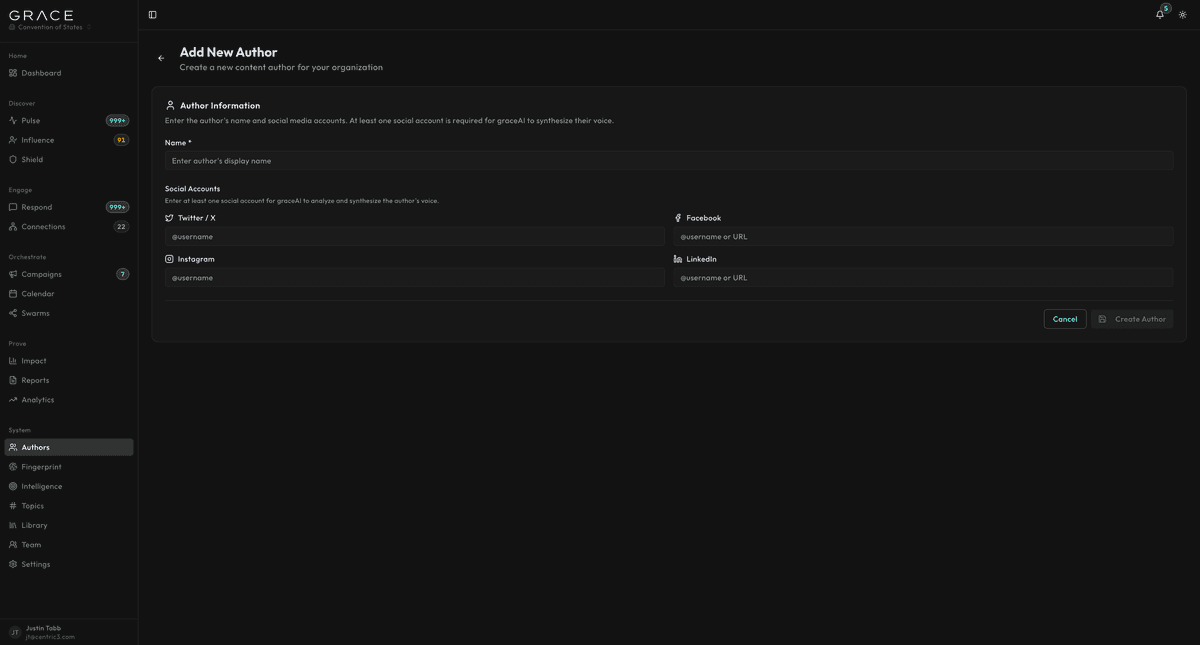Select the Fingerprint icon in System section
Image resolution: width=1200 pixels, height=645 pixels.
coord(10,465)
